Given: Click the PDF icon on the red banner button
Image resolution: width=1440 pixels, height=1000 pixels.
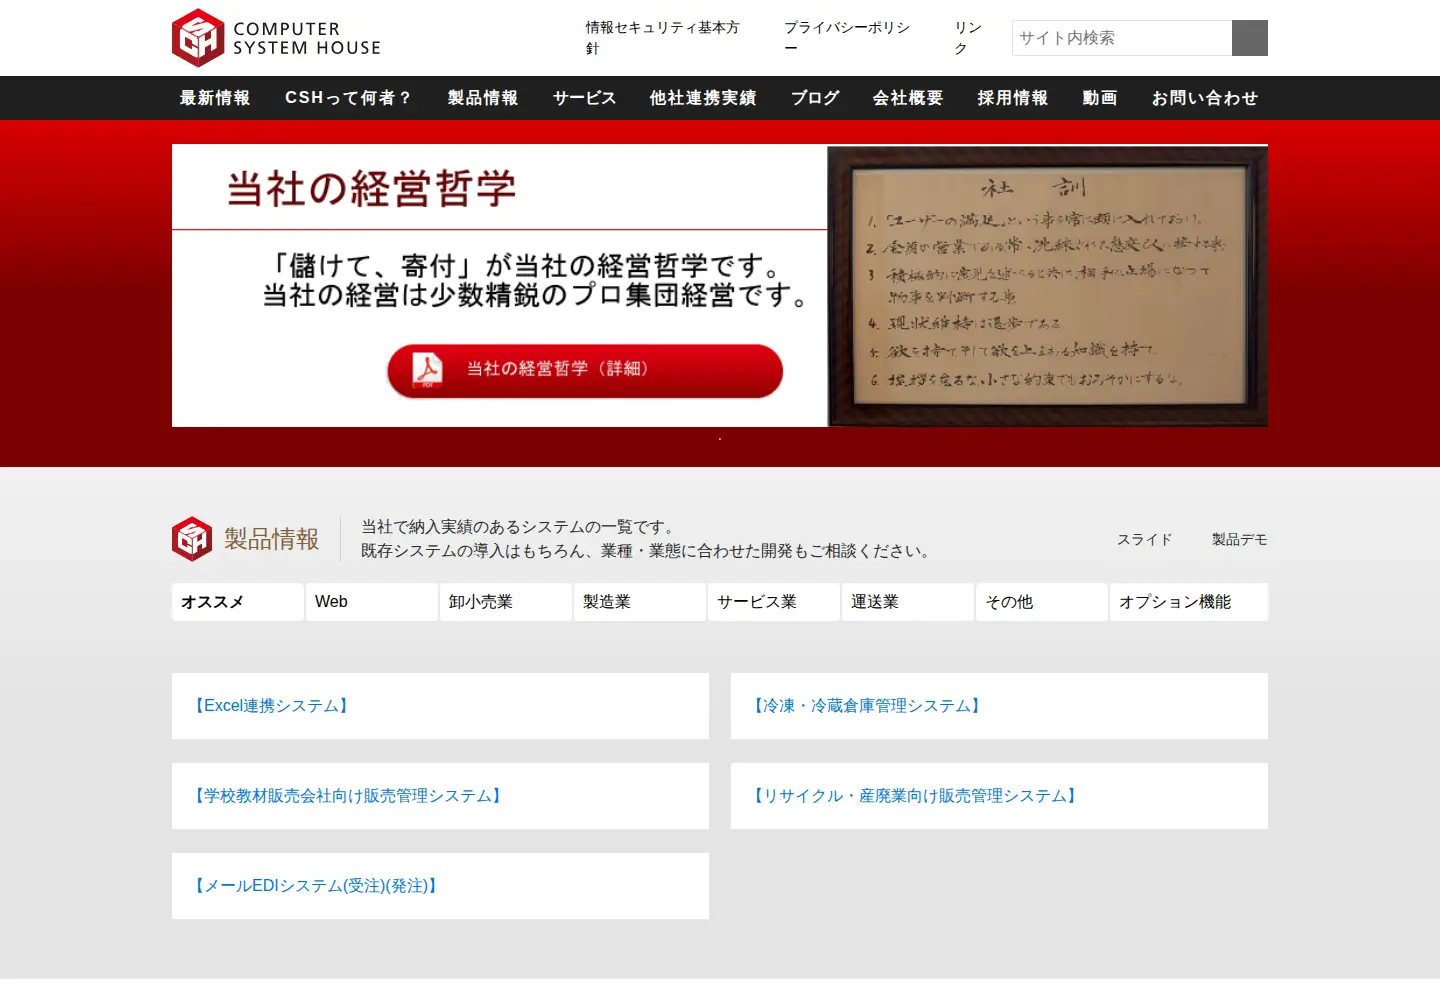Looking at the screenshot, I should click(428, 370).
